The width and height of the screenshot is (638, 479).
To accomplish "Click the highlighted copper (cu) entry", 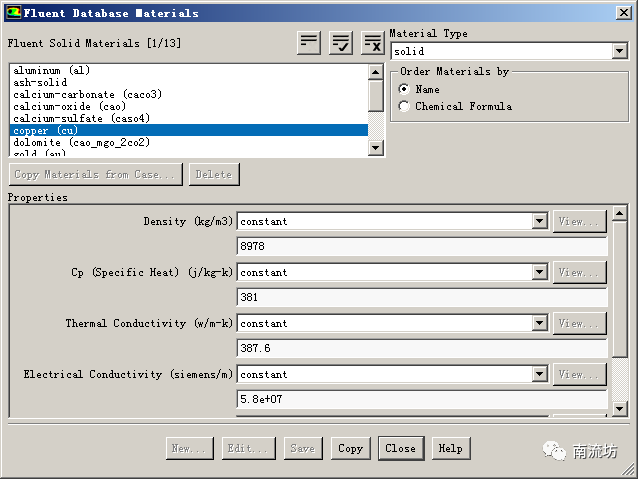I will (189, 130).
